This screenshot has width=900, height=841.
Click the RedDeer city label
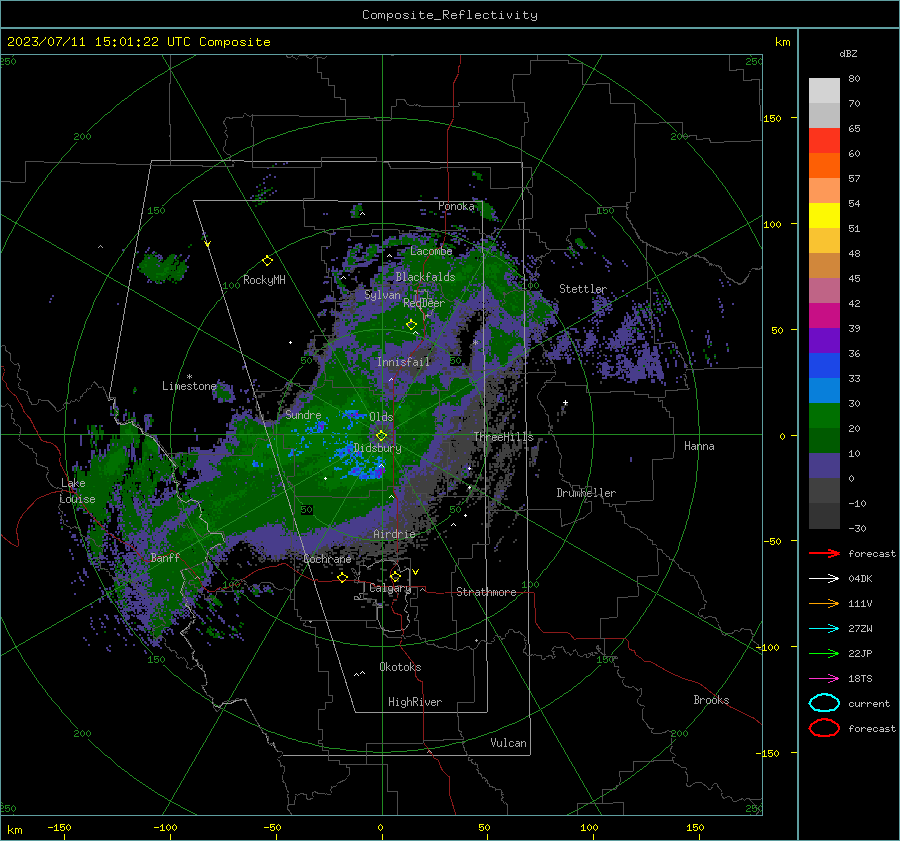[424, 303]
